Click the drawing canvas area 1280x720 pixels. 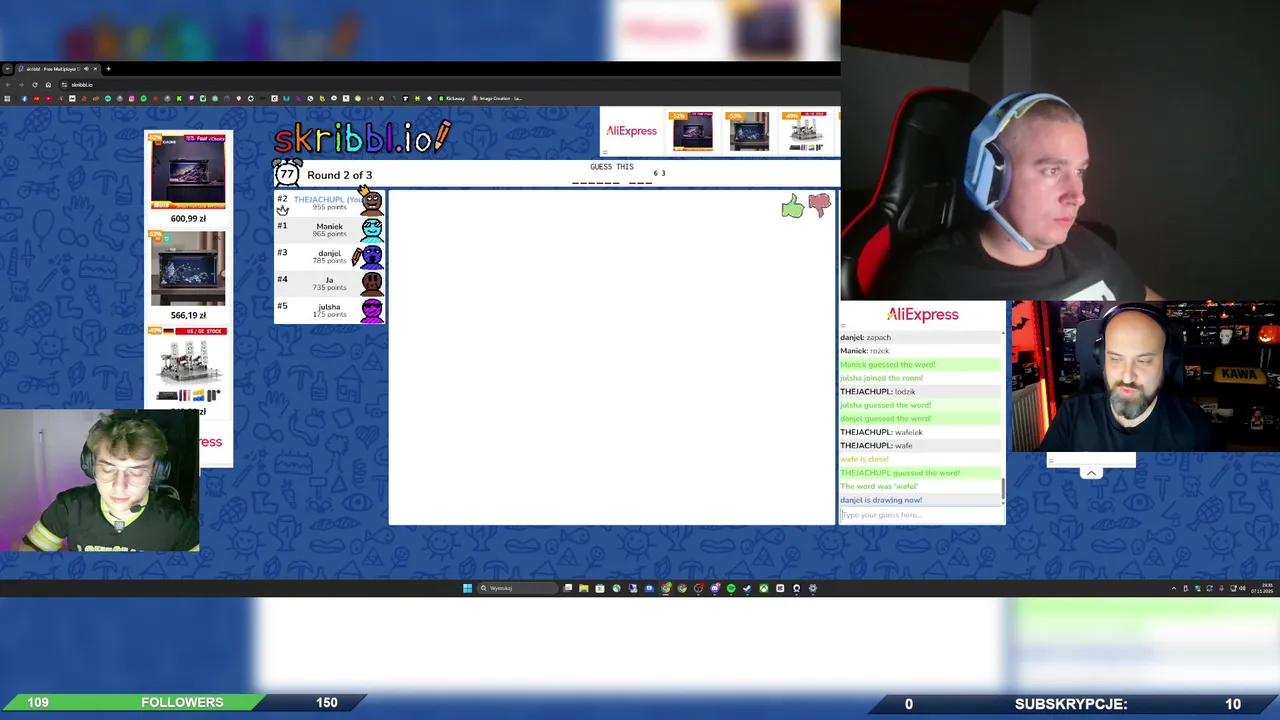pyautogui.click(x=611, y=357)
